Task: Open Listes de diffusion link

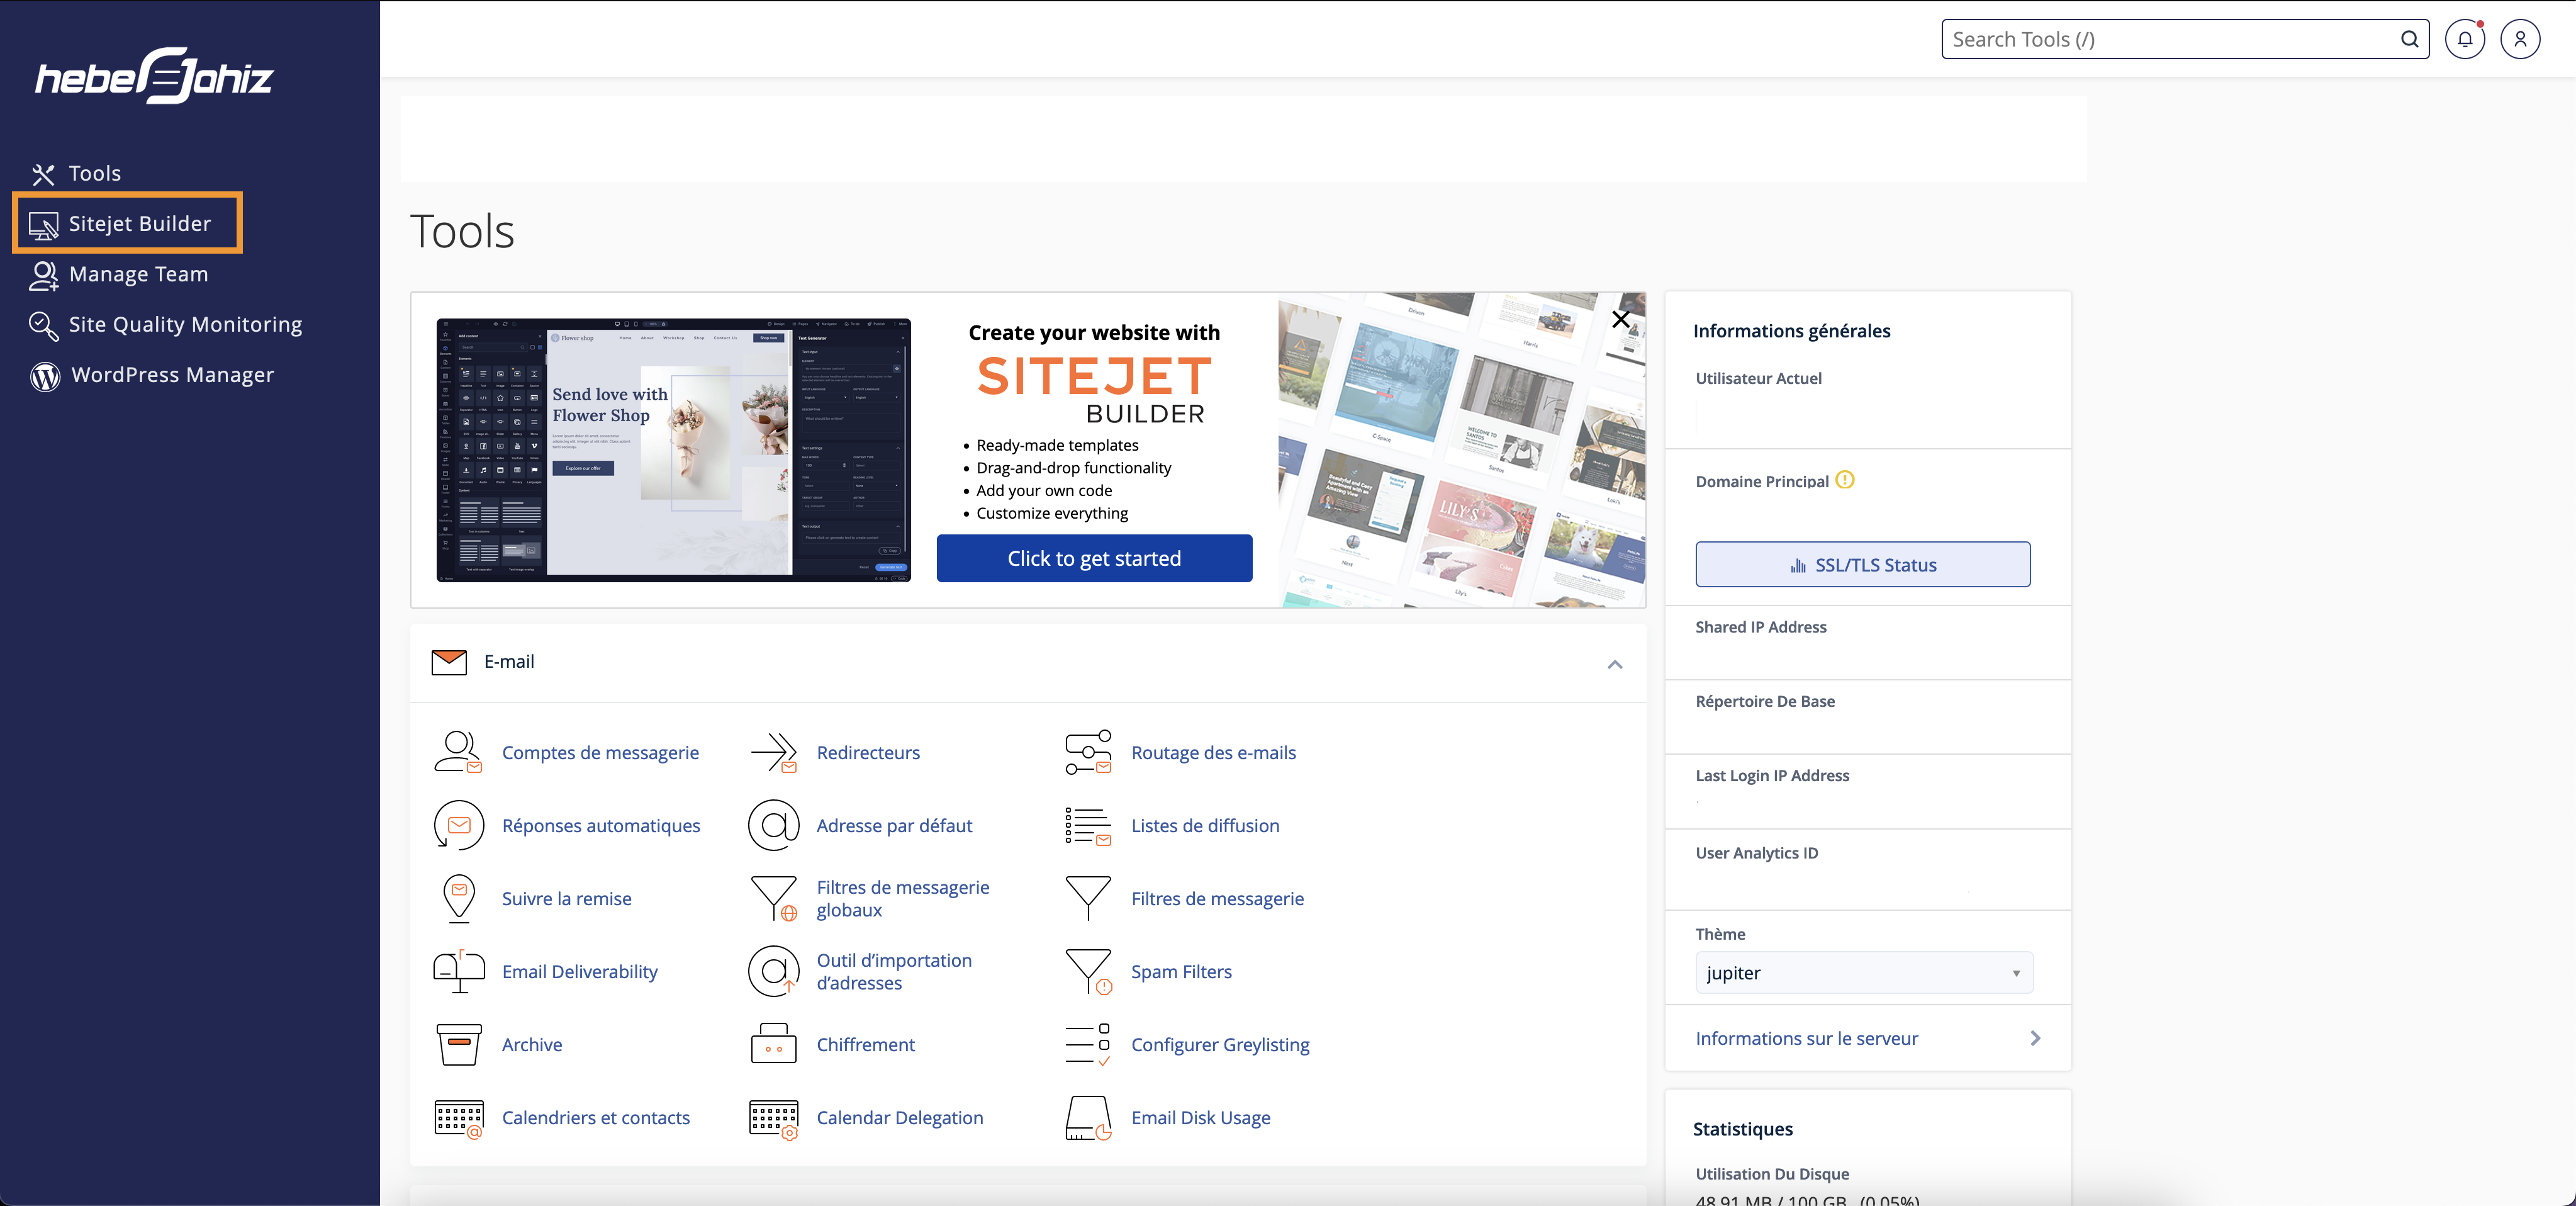Action: 1205,825
